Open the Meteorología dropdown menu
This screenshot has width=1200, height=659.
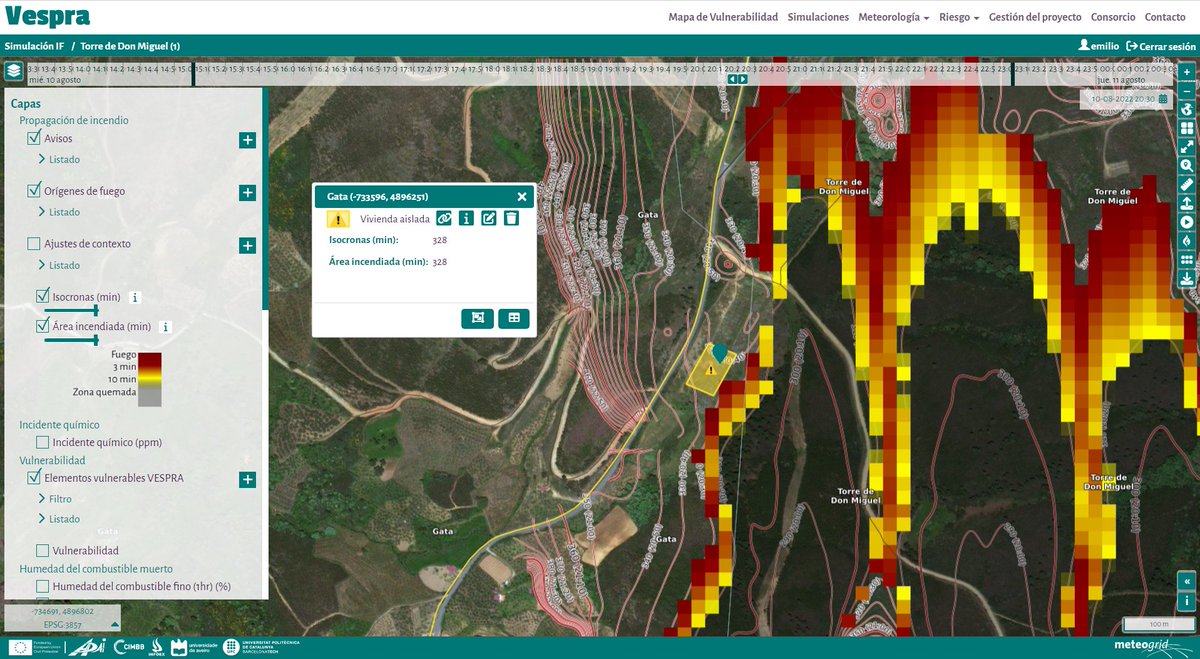[894, 17]
